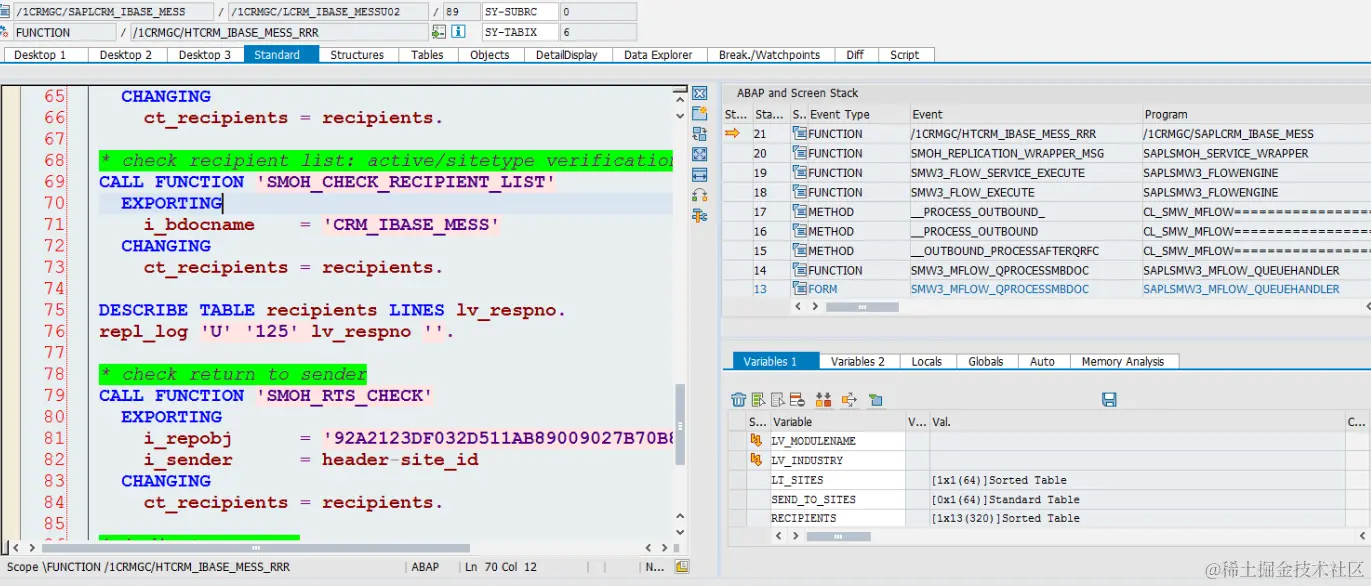Click the Val. column header in variables table

click(1137, 422)
